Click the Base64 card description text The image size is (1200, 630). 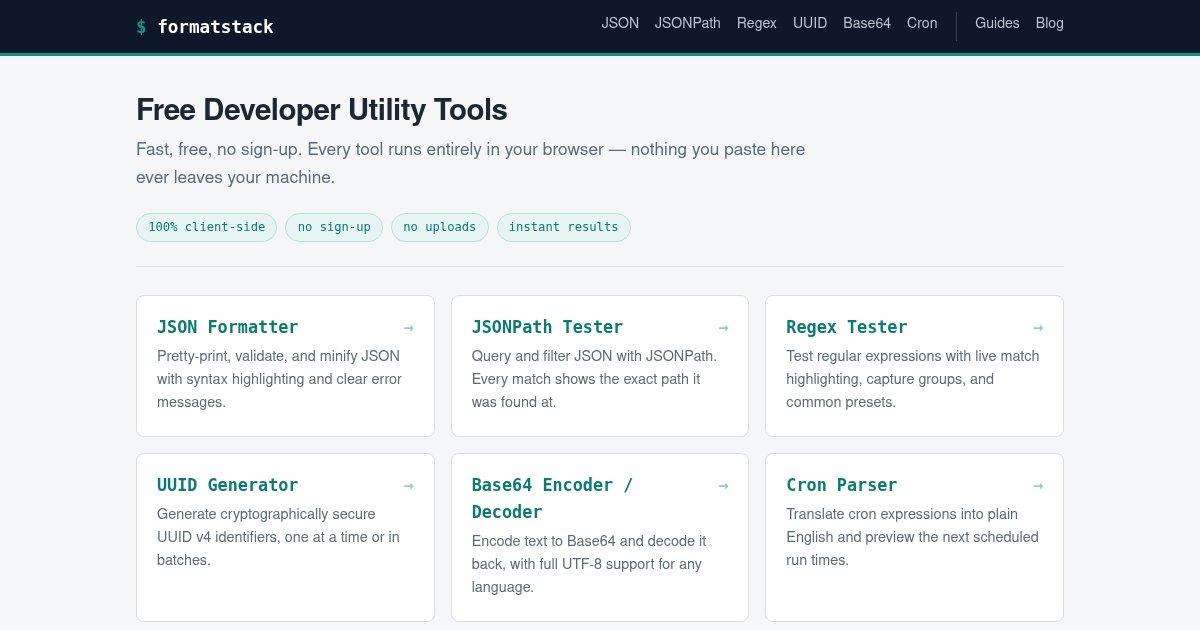[x=589, y=564]
